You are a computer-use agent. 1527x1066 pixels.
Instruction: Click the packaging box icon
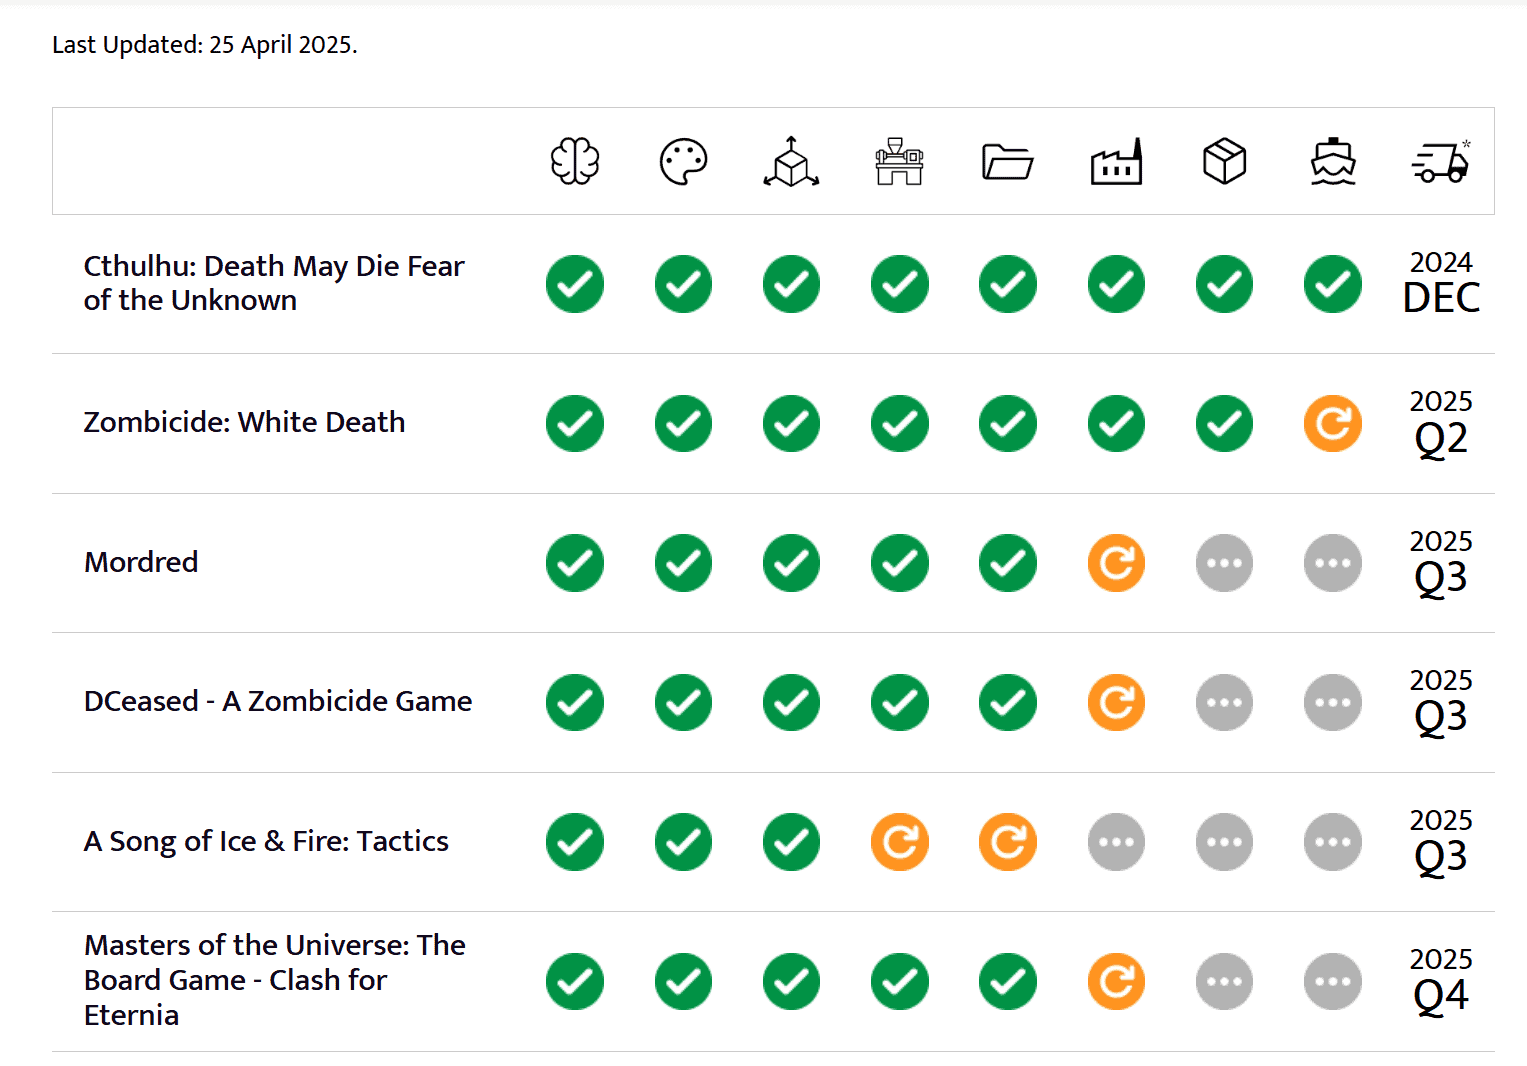click(x=1224, y=161)
